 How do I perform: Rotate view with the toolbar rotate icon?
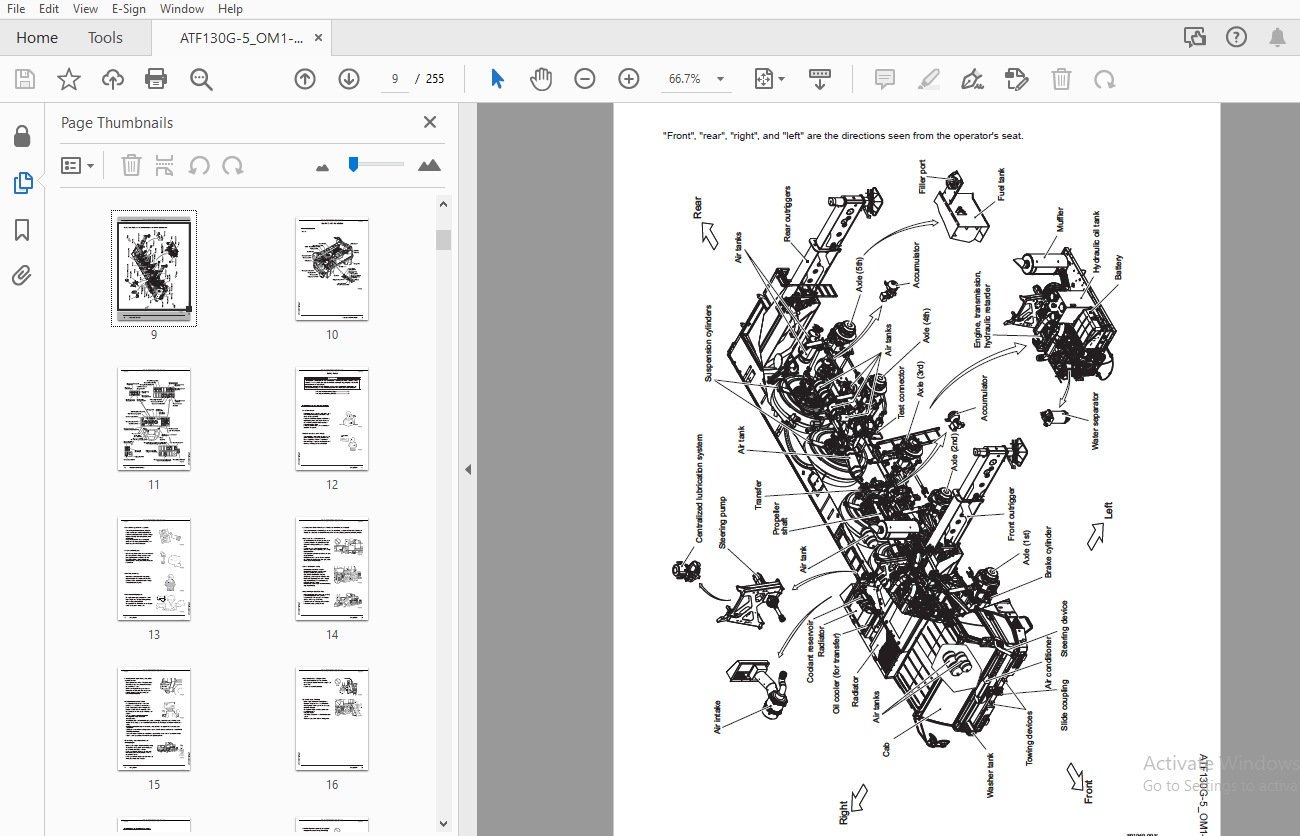click(1105, 79)
